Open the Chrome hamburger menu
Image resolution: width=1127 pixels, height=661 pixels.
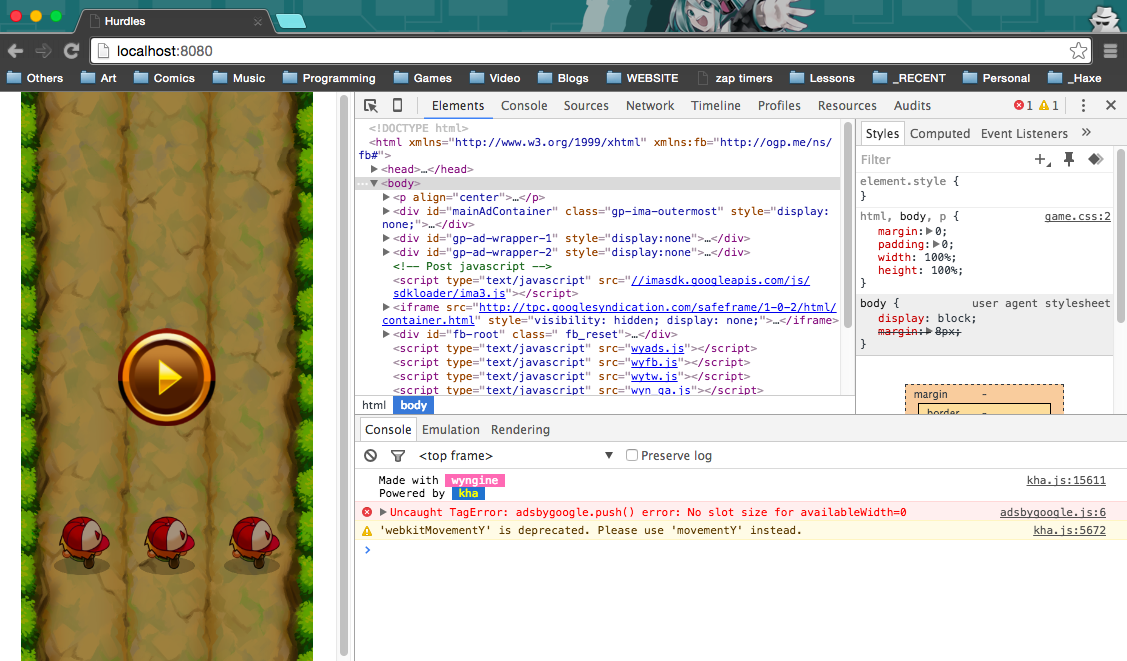click(x=1110, y=51)
